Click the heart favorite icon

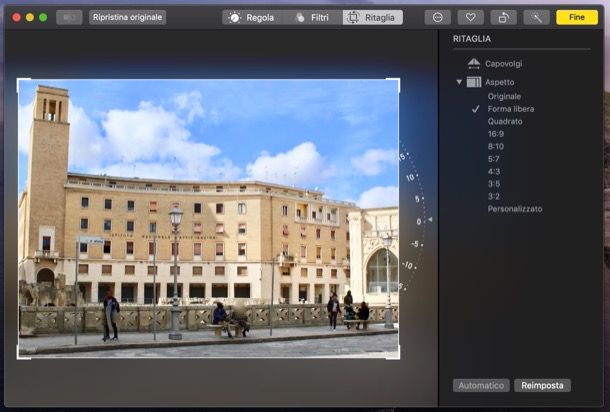tap(470, 17)
